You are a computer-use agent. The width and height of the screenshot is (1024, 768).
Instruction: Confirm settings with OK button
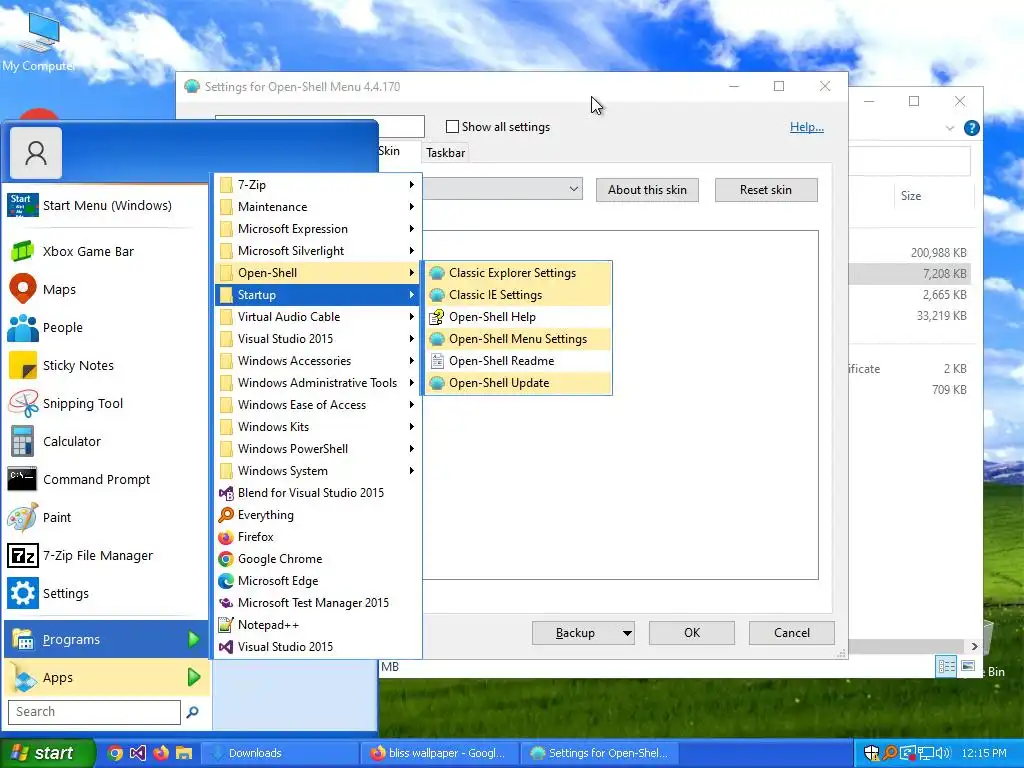[692, 633]
